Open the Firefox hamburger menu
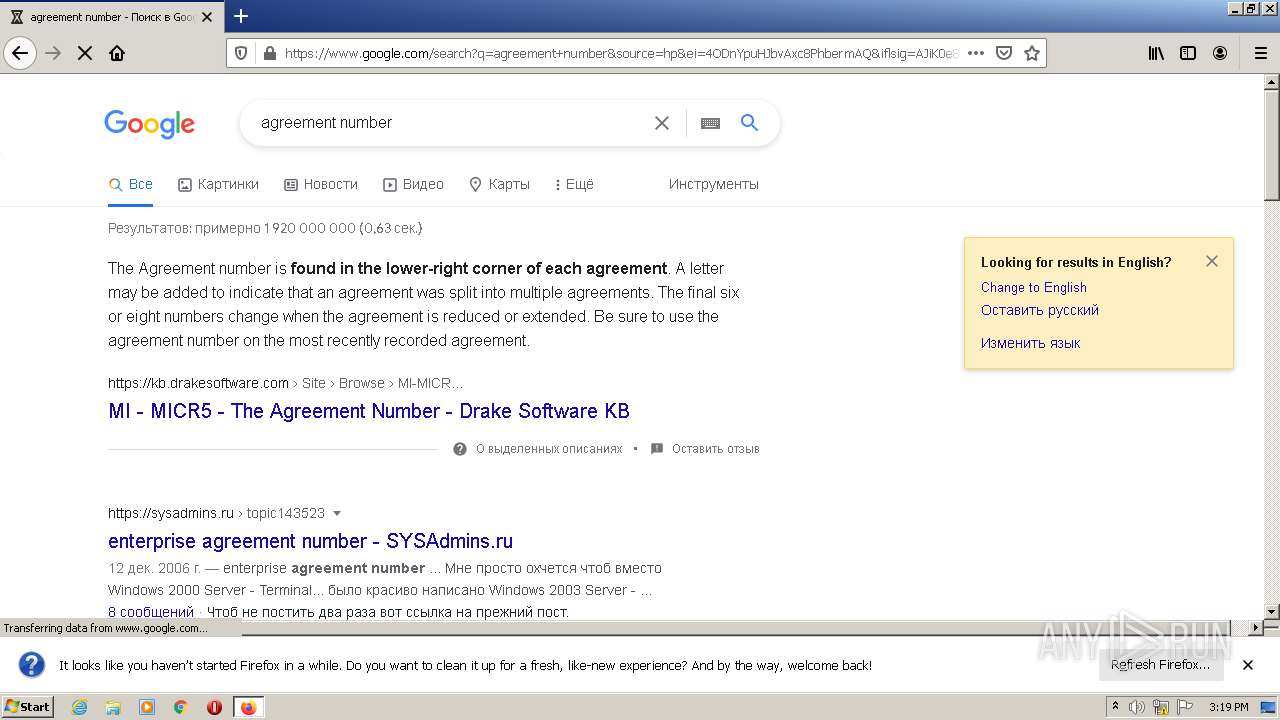The width and height of the screenshot is (1280, 720). point(1260,53)
